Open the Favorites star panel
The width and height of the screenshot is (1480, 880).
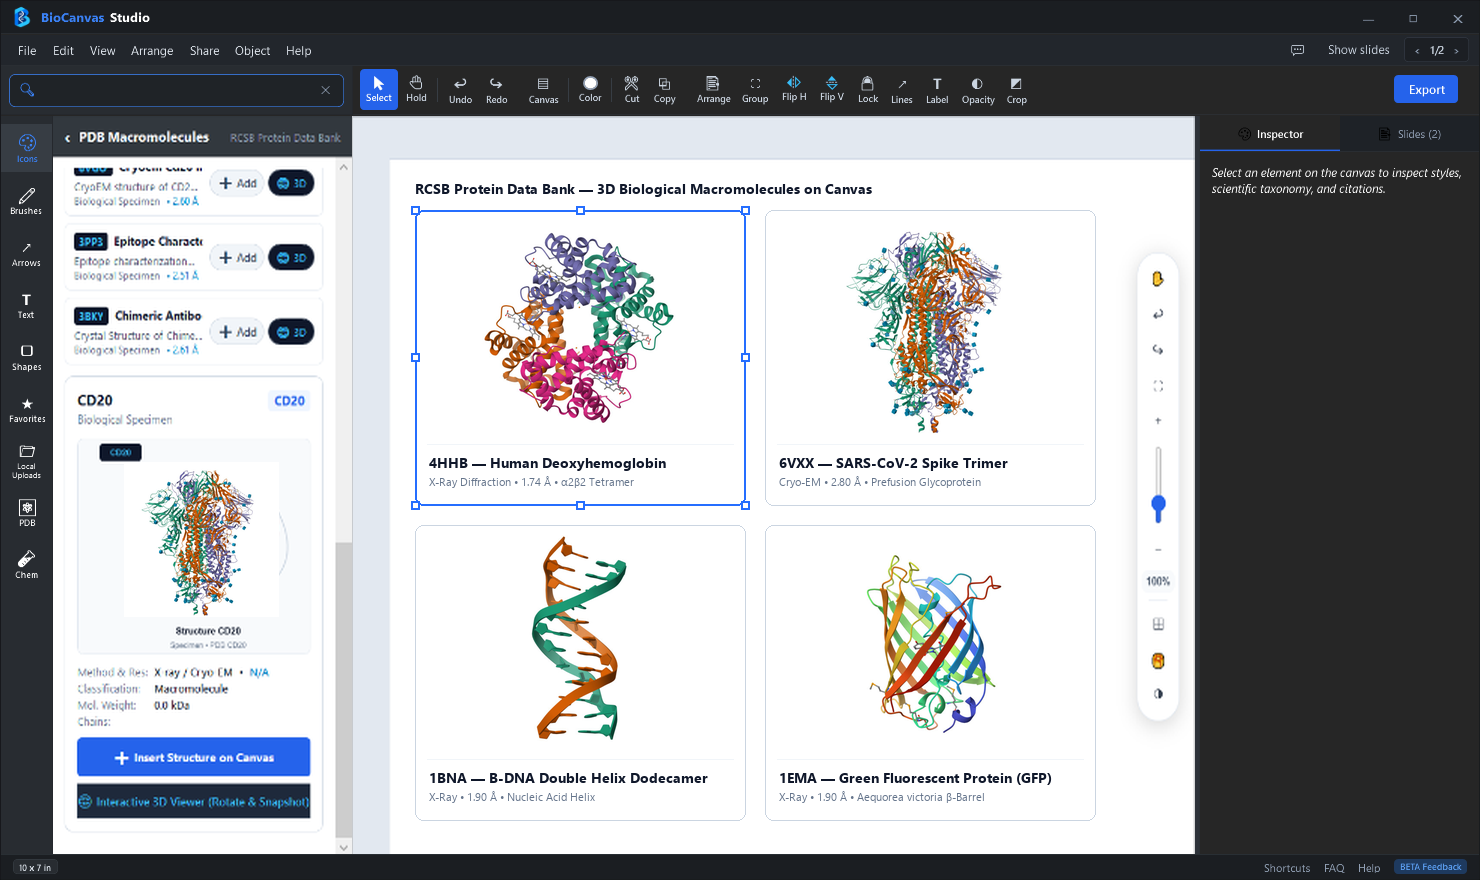click(27, 410)
